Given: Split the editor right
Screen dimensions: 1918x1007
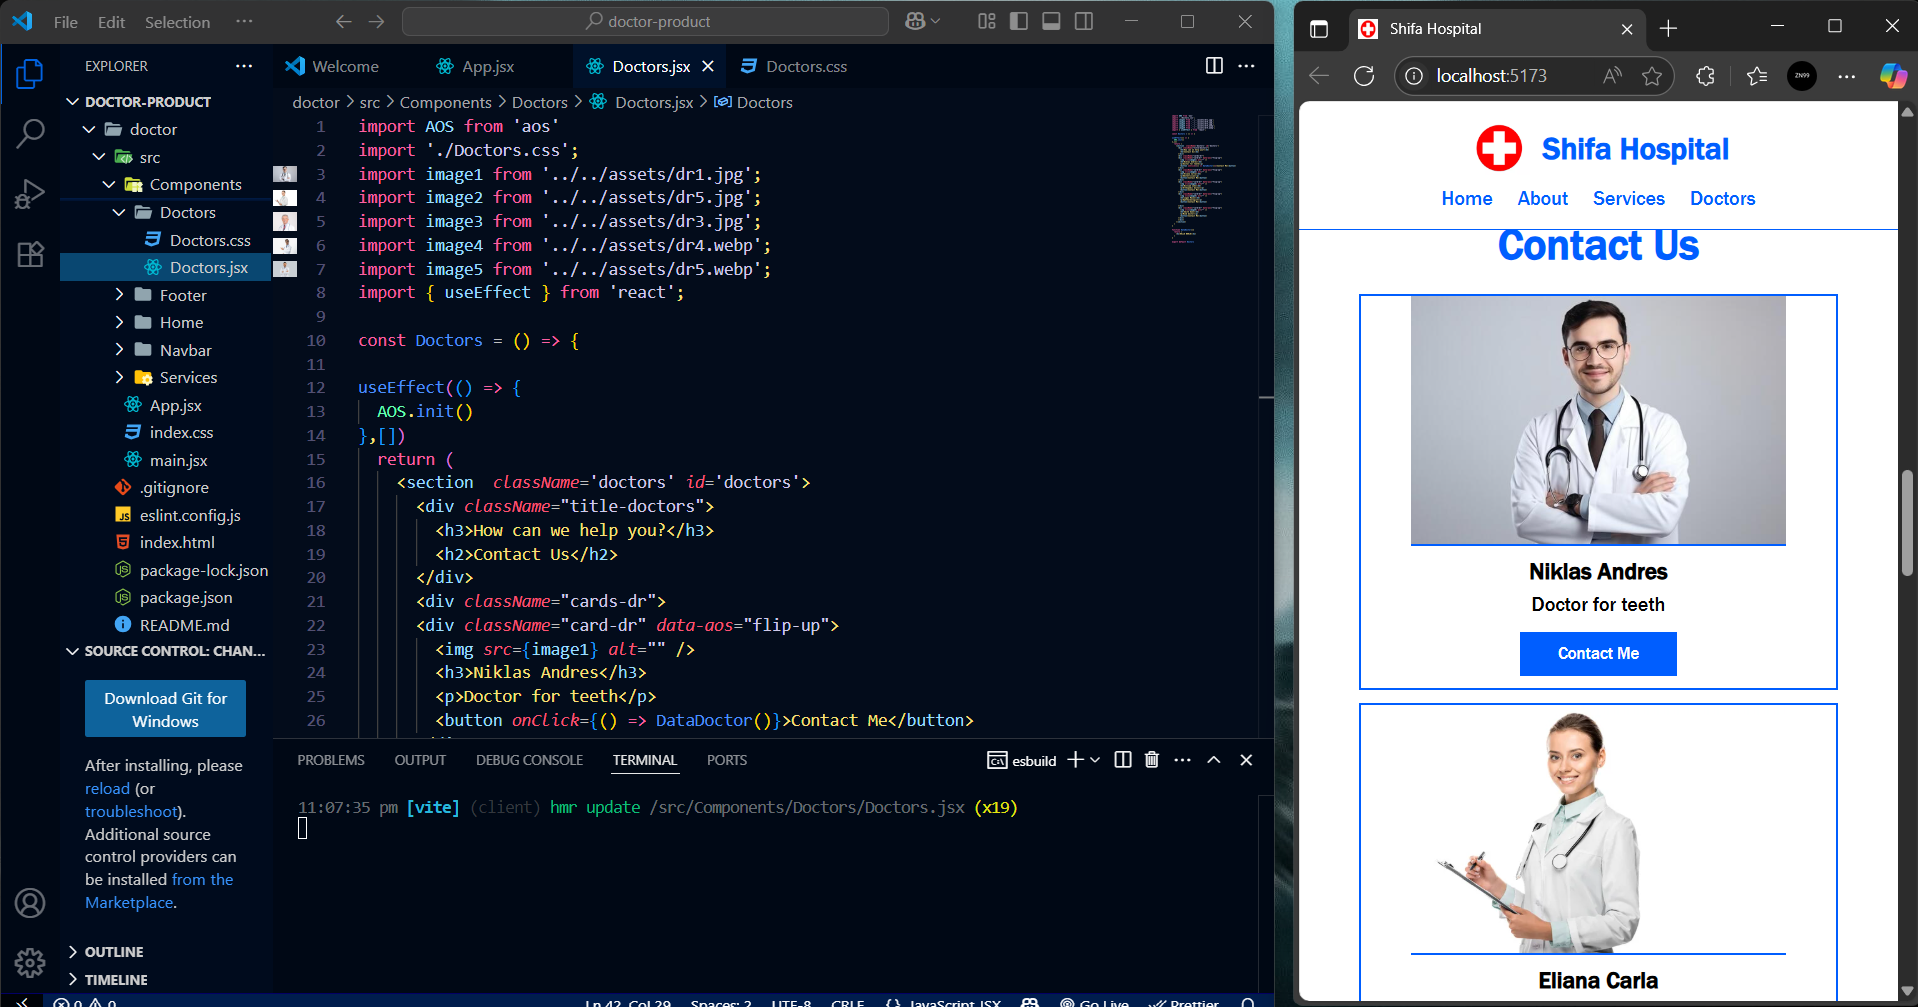Looking at the screenshot, I should pos(1214,66).
